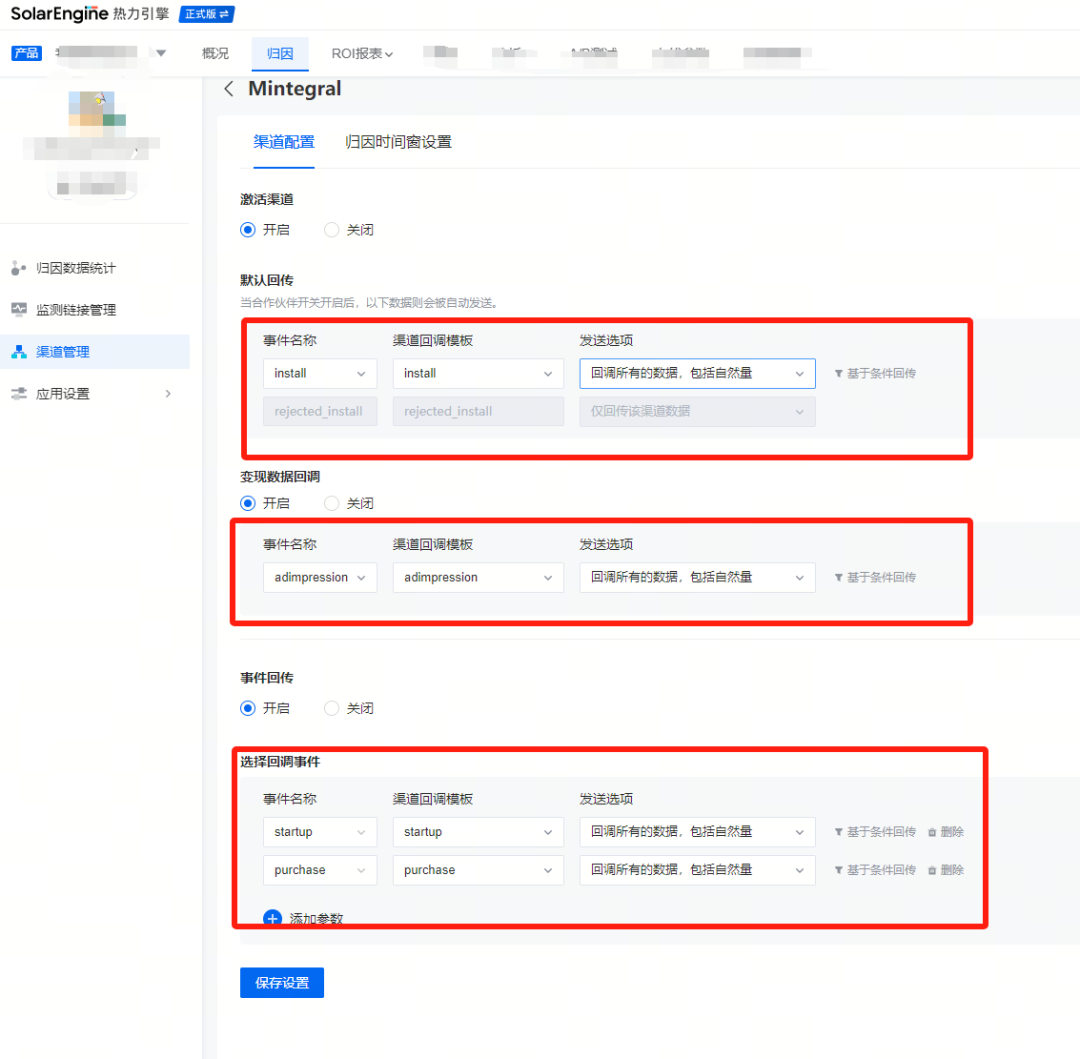Open the startup callback template dropdown
The image size is (1080, 1059).
point(478,832)
